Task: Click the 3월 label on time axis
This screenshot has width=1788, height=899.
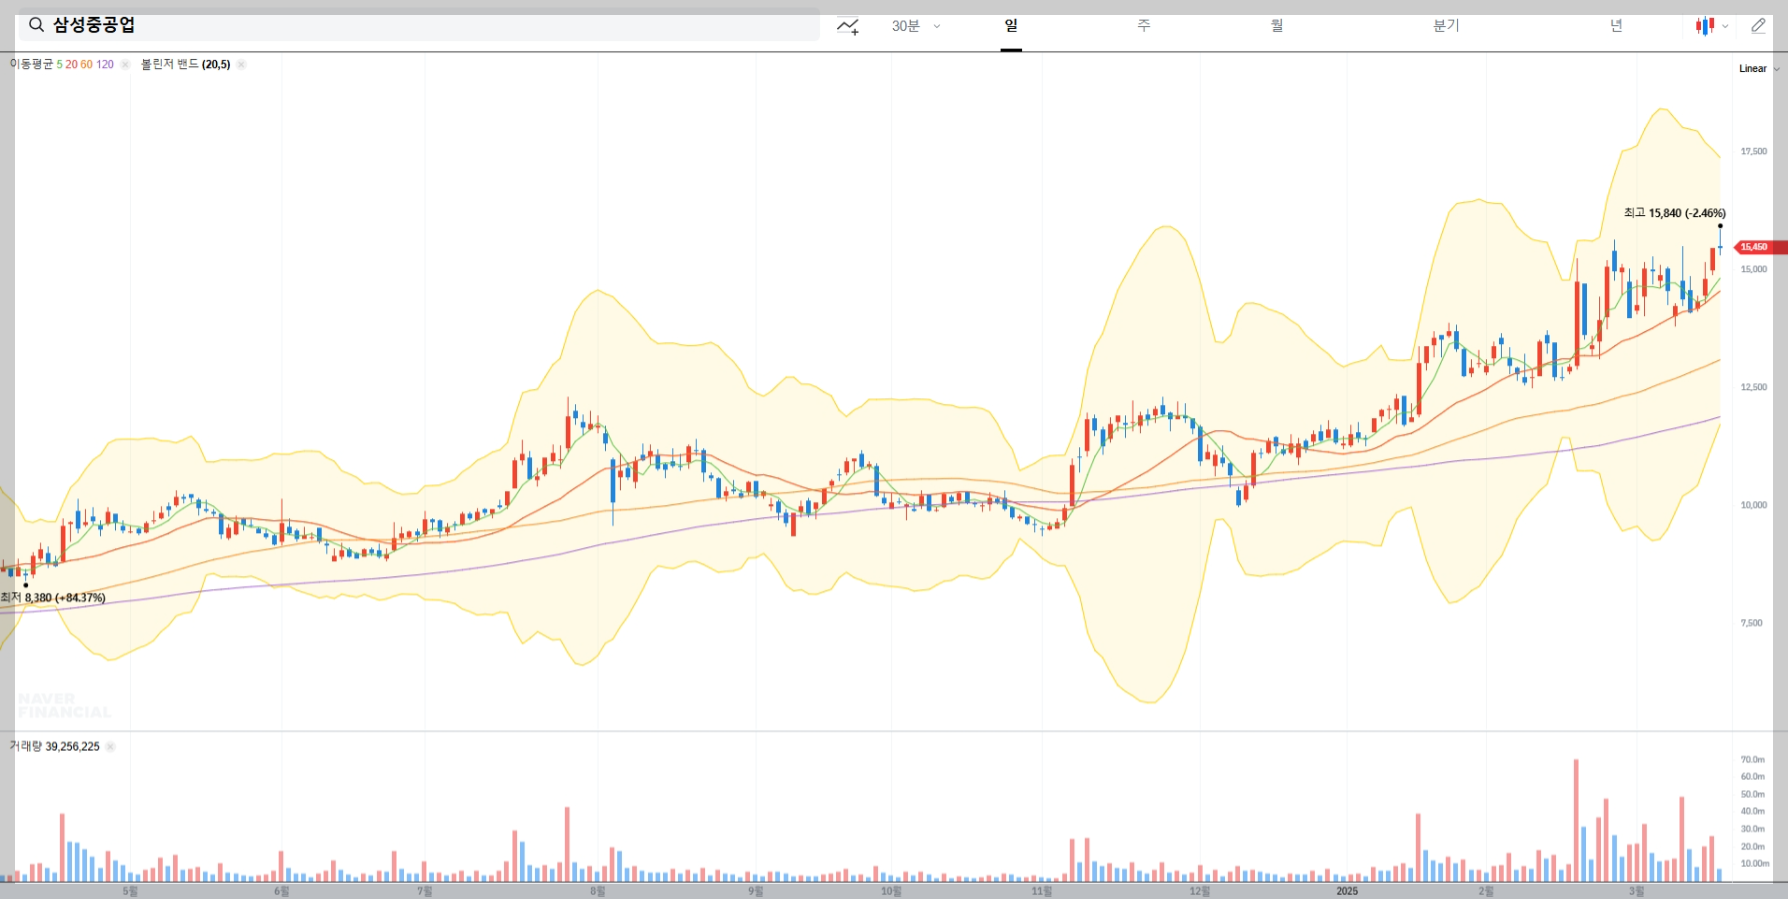Action: (1636, 891)
